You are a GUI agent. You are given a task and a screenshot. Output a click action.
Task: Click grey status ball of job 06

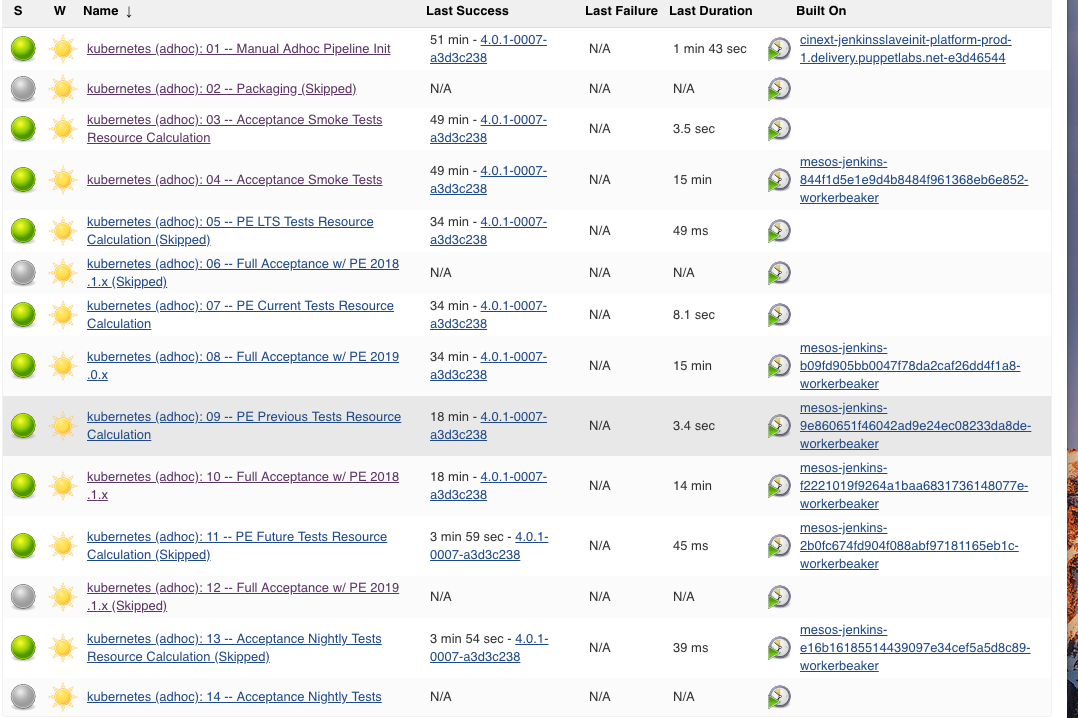point(23,272)
